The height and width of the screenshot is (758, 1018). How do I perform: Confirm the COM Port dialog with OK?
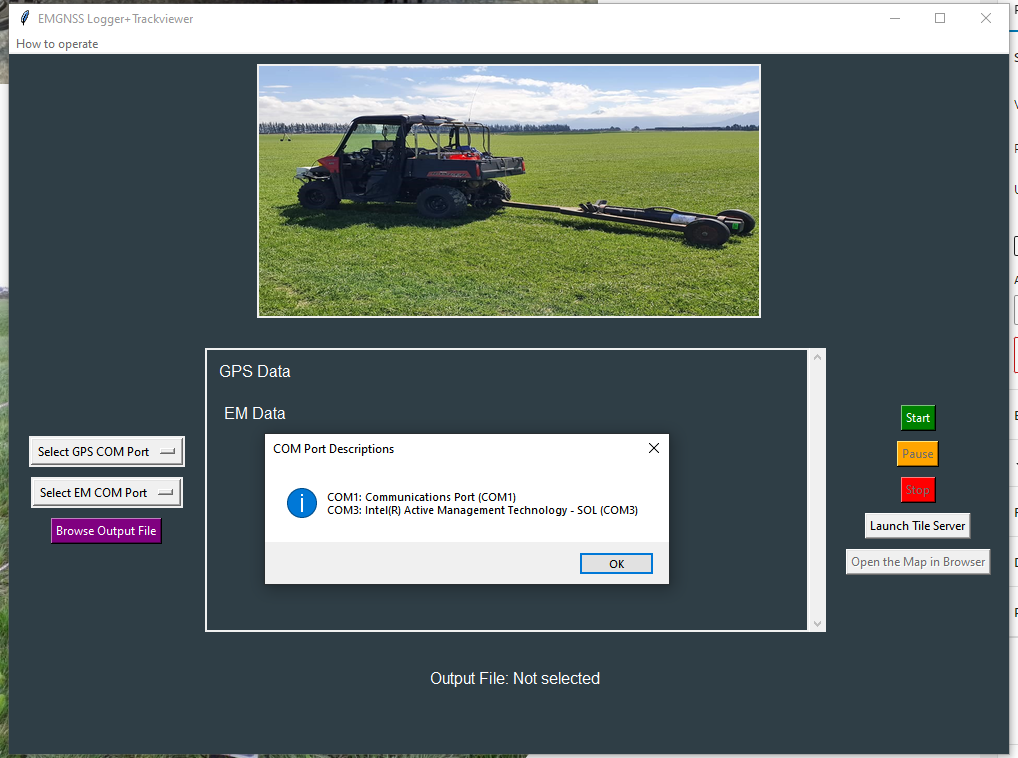[616, 564]
